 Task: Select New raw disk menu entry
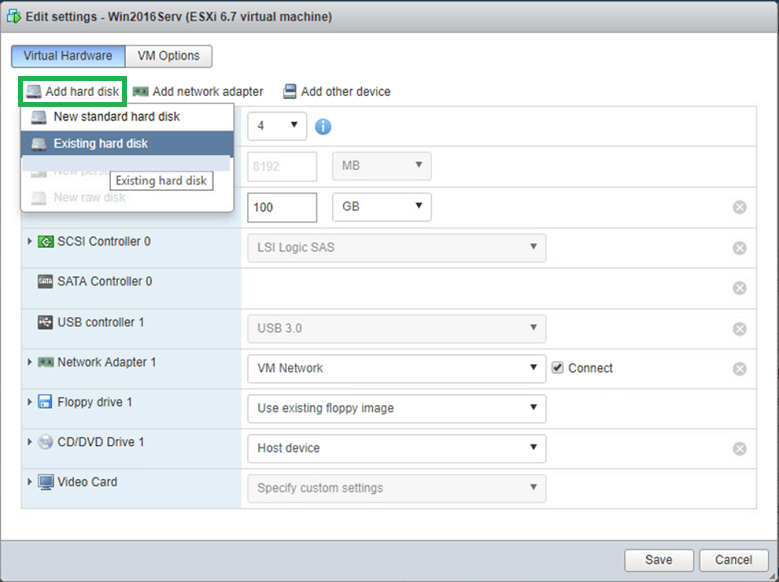pos(127,198)
